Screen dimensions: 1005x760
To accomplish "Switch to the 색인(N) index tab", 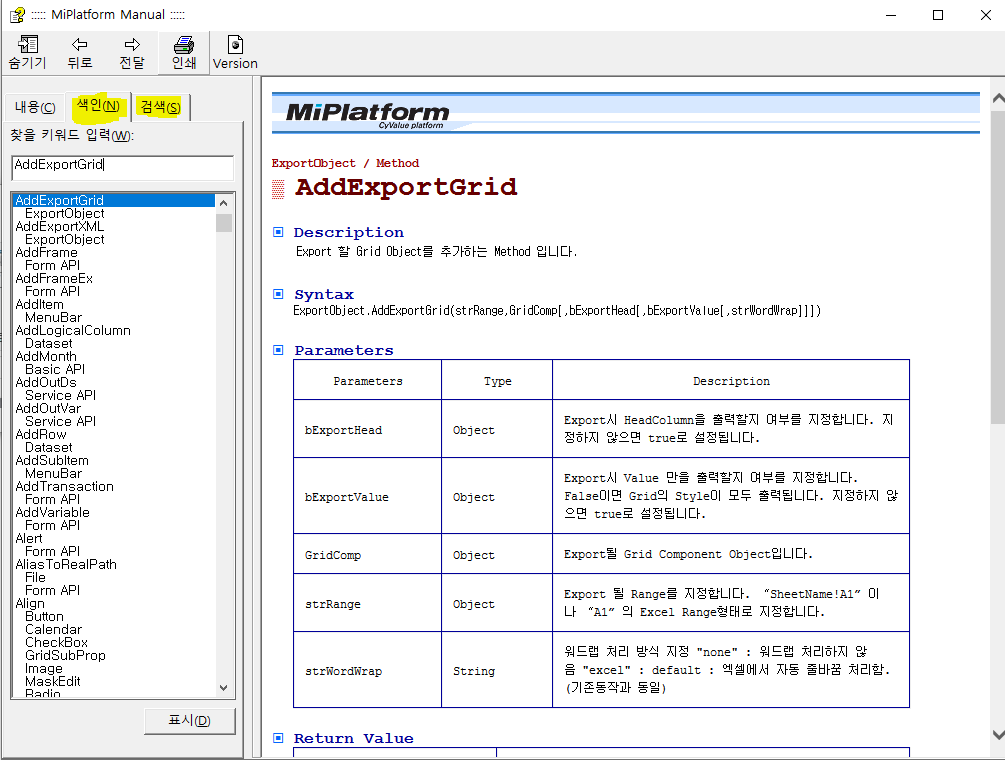I will coord(98,106).
